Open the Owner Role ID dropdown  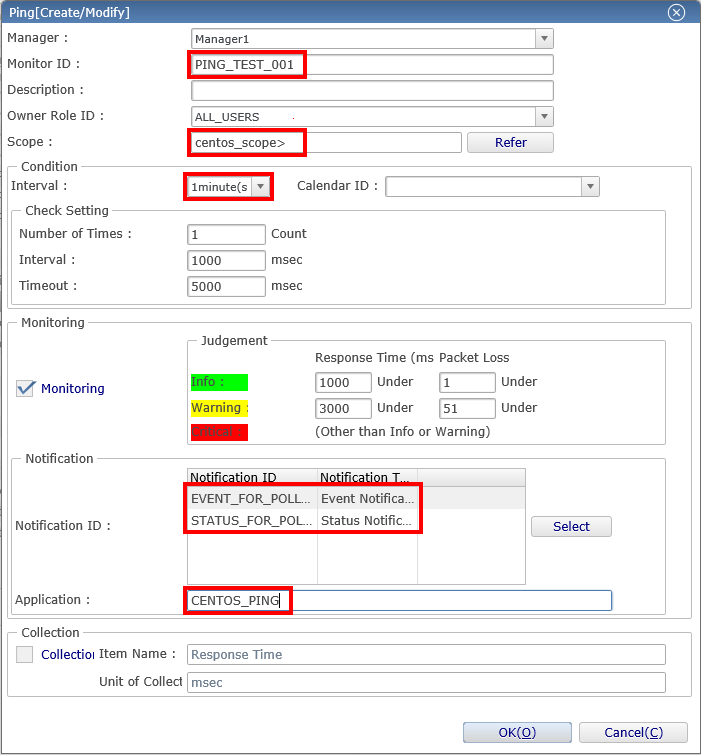[372, 117]
